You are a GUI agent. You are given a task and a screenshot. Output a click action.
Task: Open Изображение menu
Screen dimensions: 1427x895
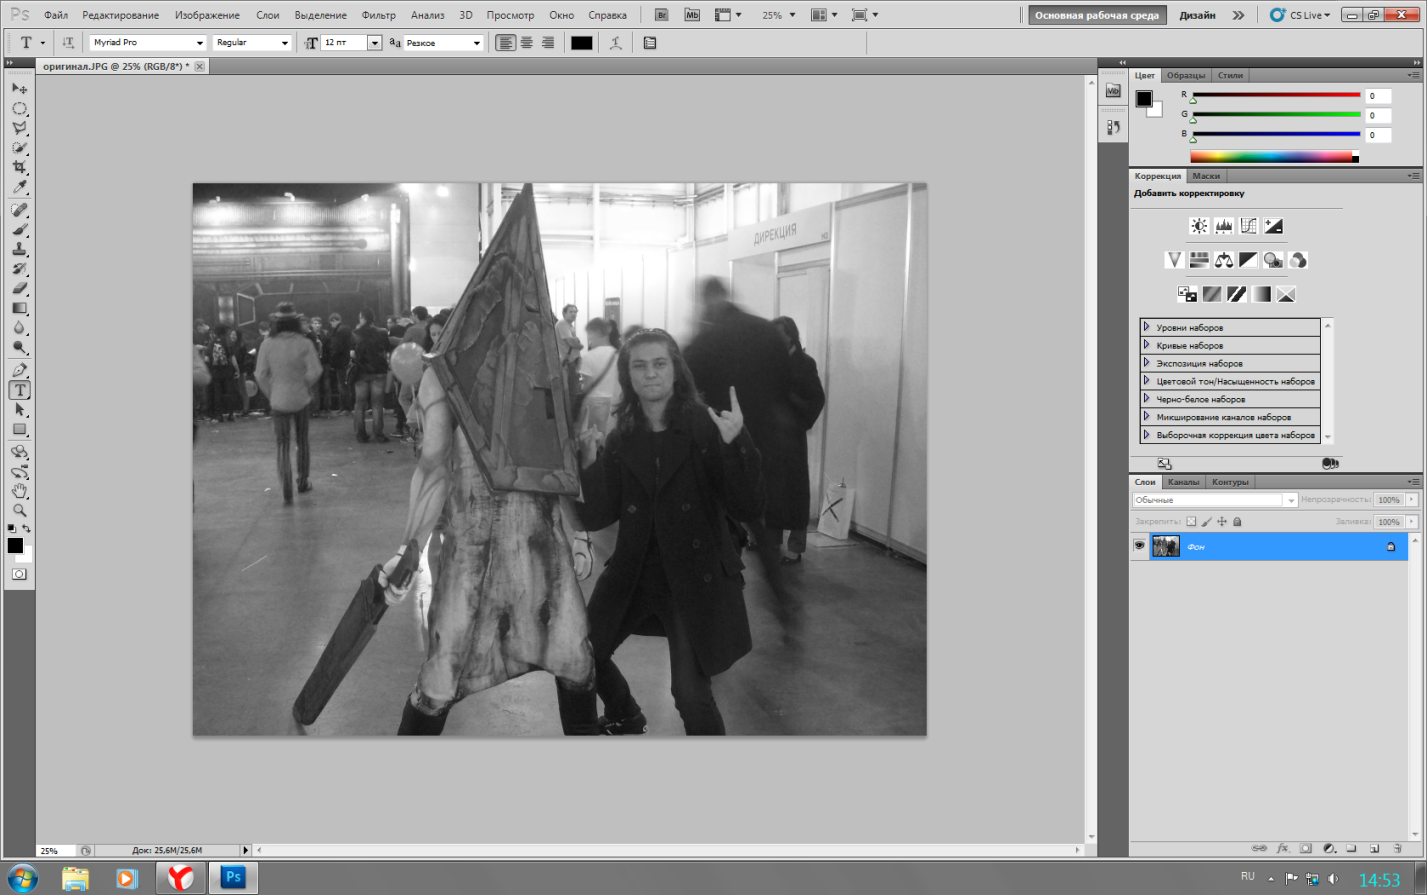coord(207,15)
